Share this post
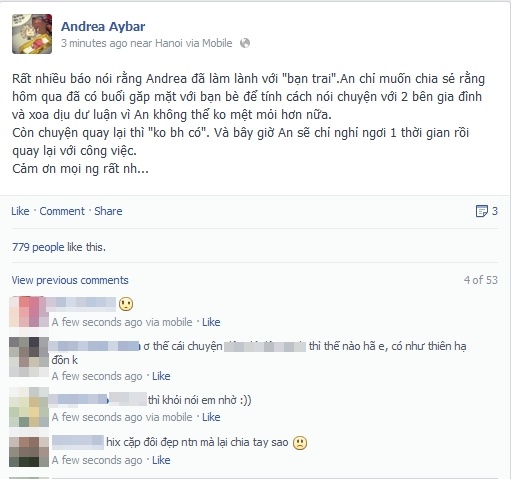Image resolution: width=511 pixels, height=479 pixels. 108,211
